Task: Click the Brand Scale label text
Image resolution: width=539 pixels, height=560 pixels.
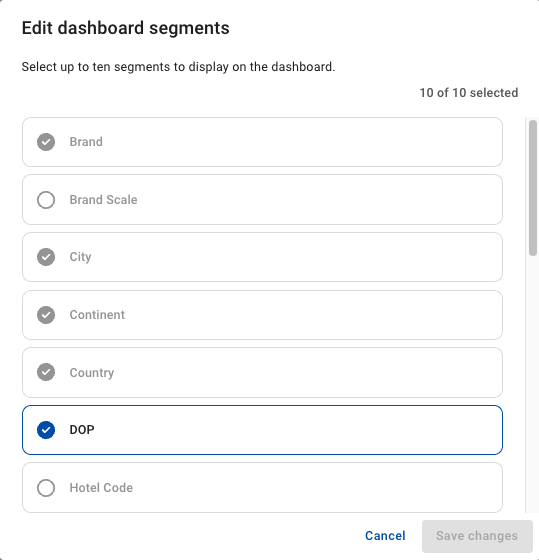Action: (103, 200)
